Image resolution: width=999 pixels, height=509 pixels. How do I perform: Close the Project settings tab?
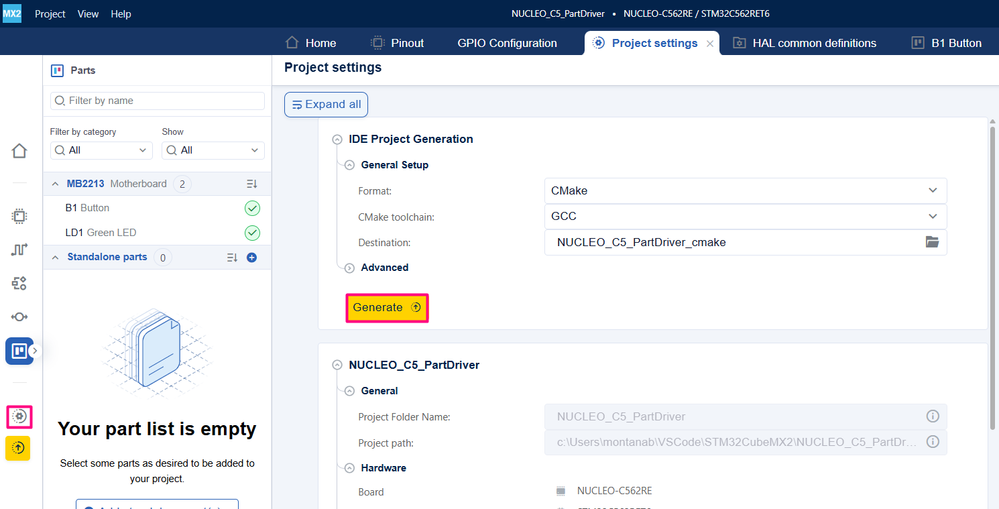click(710, 44)
